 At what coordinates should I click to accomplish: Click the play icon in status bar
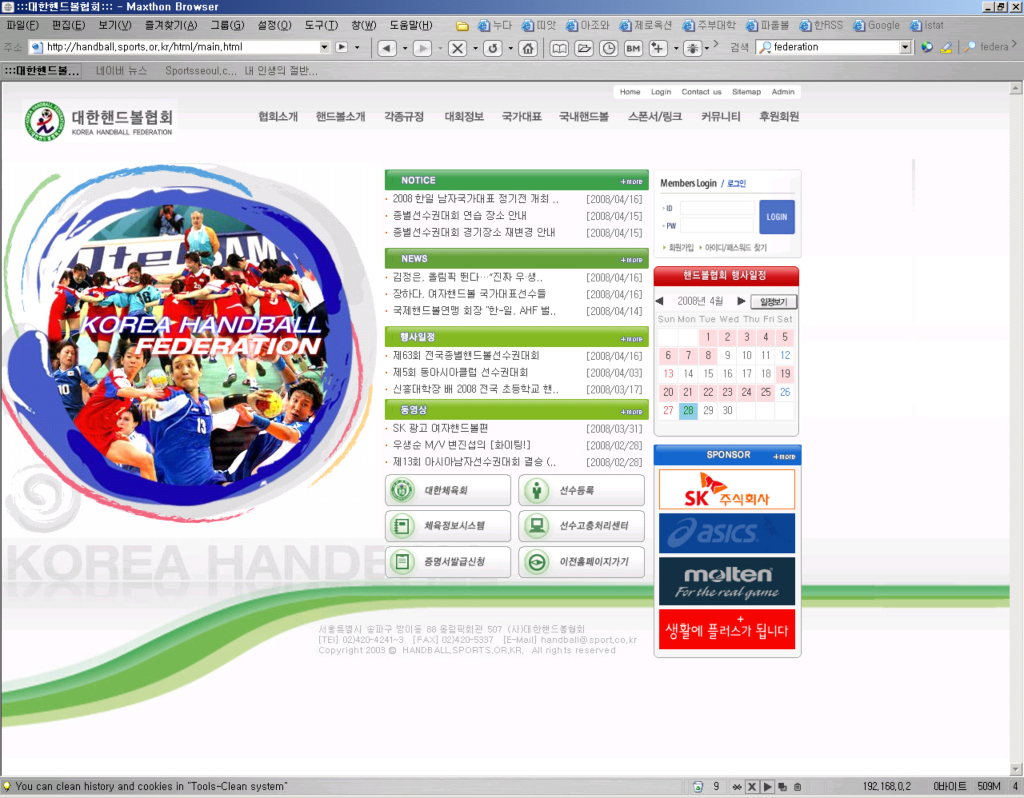coord(767,786)
